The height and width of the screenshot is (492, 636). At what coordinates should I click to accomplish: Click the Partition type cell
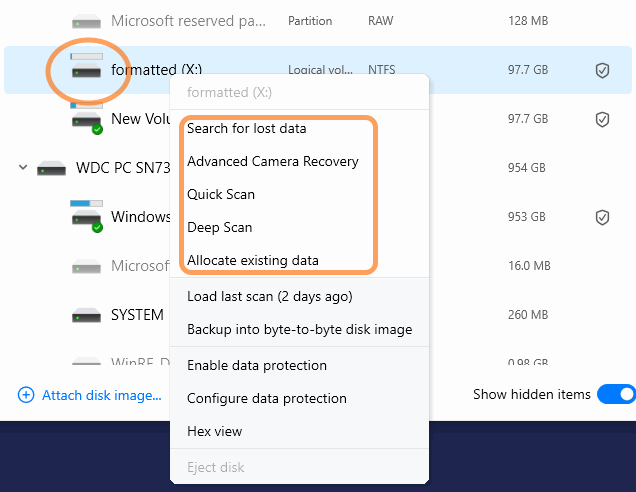(310, 21)
